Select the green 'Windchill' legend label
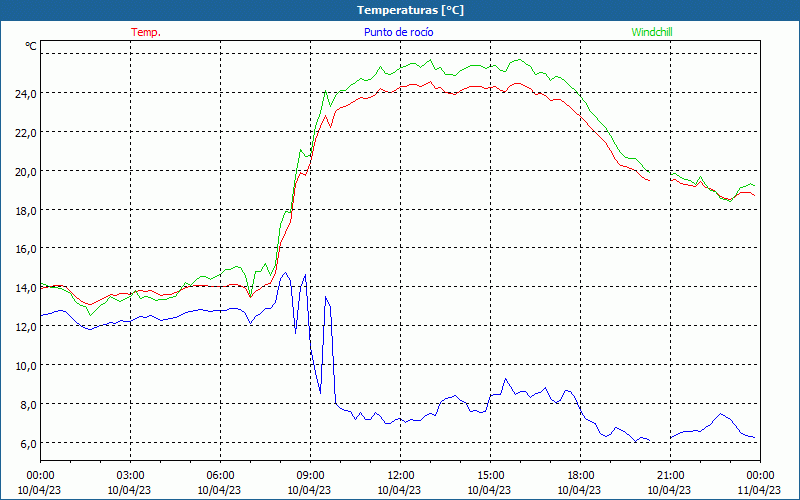800x500 pixels. (x=652, y=32)
